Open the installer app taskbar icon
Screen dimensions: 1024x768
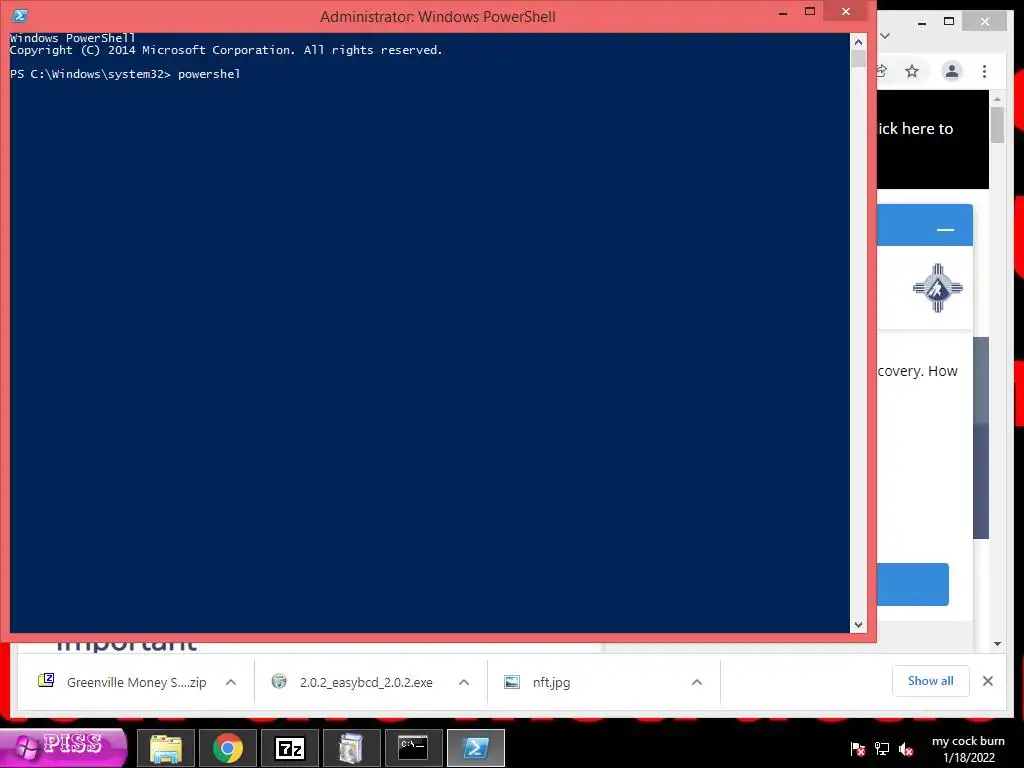click(351, 748)
